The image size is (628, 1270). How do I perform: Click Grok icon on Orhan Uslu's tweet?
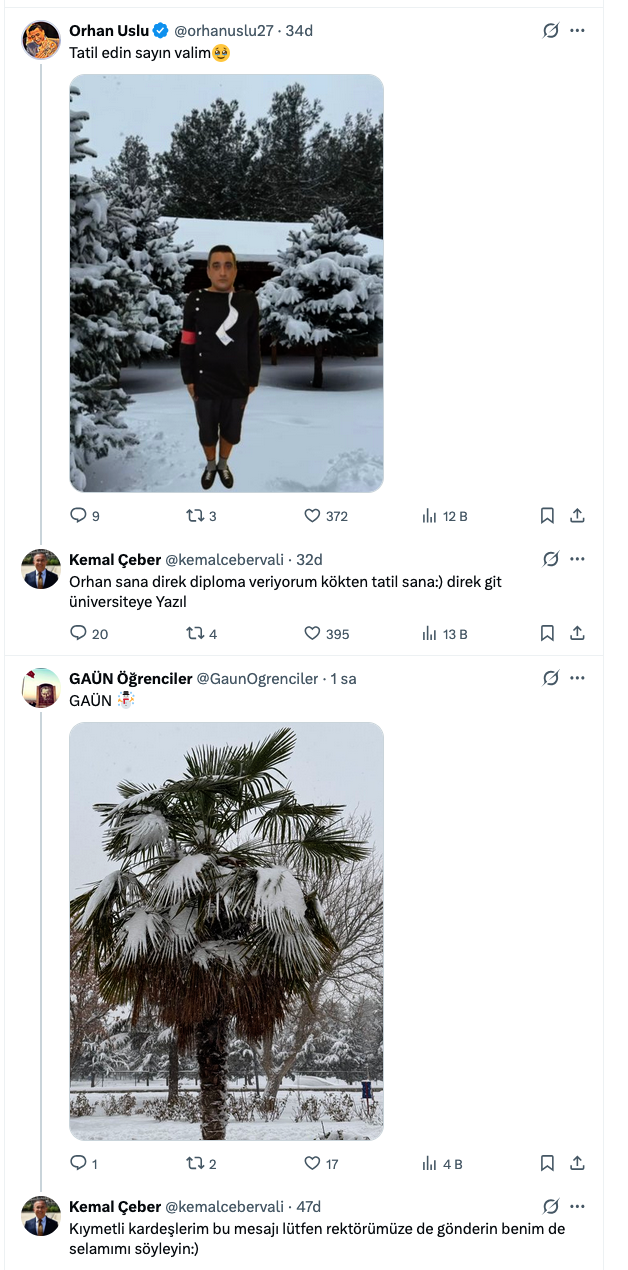(550, 31)
